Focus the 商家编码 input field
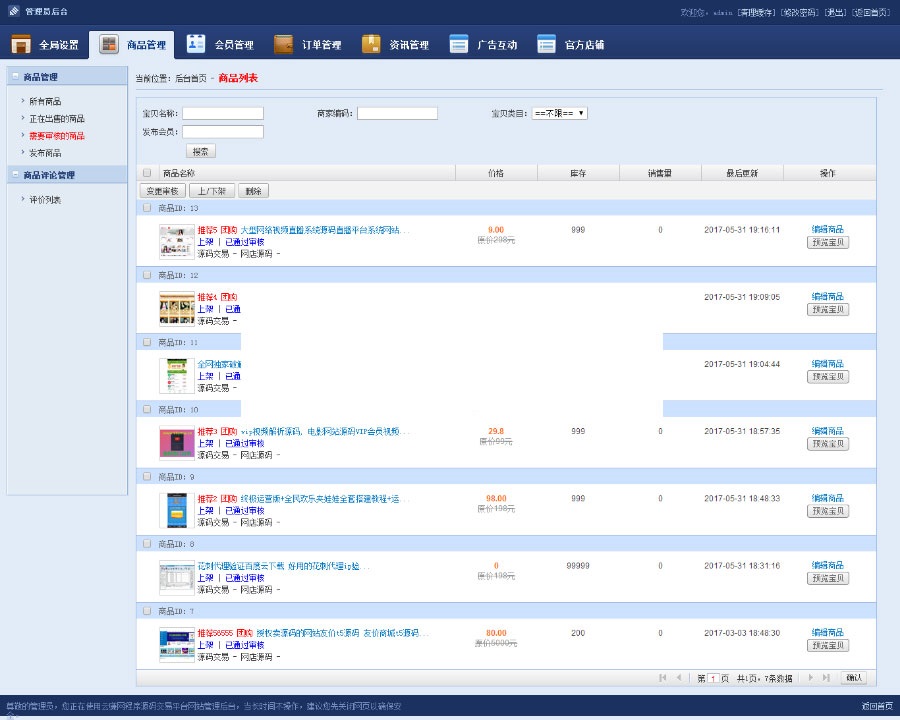The width and height of the screenshot is (900, 720). (397, 113)
